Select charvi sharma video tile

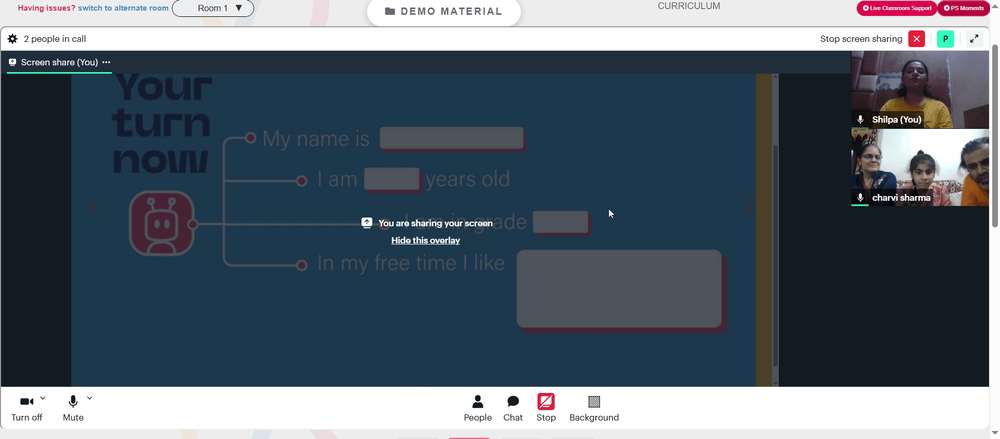pos(920,167)
